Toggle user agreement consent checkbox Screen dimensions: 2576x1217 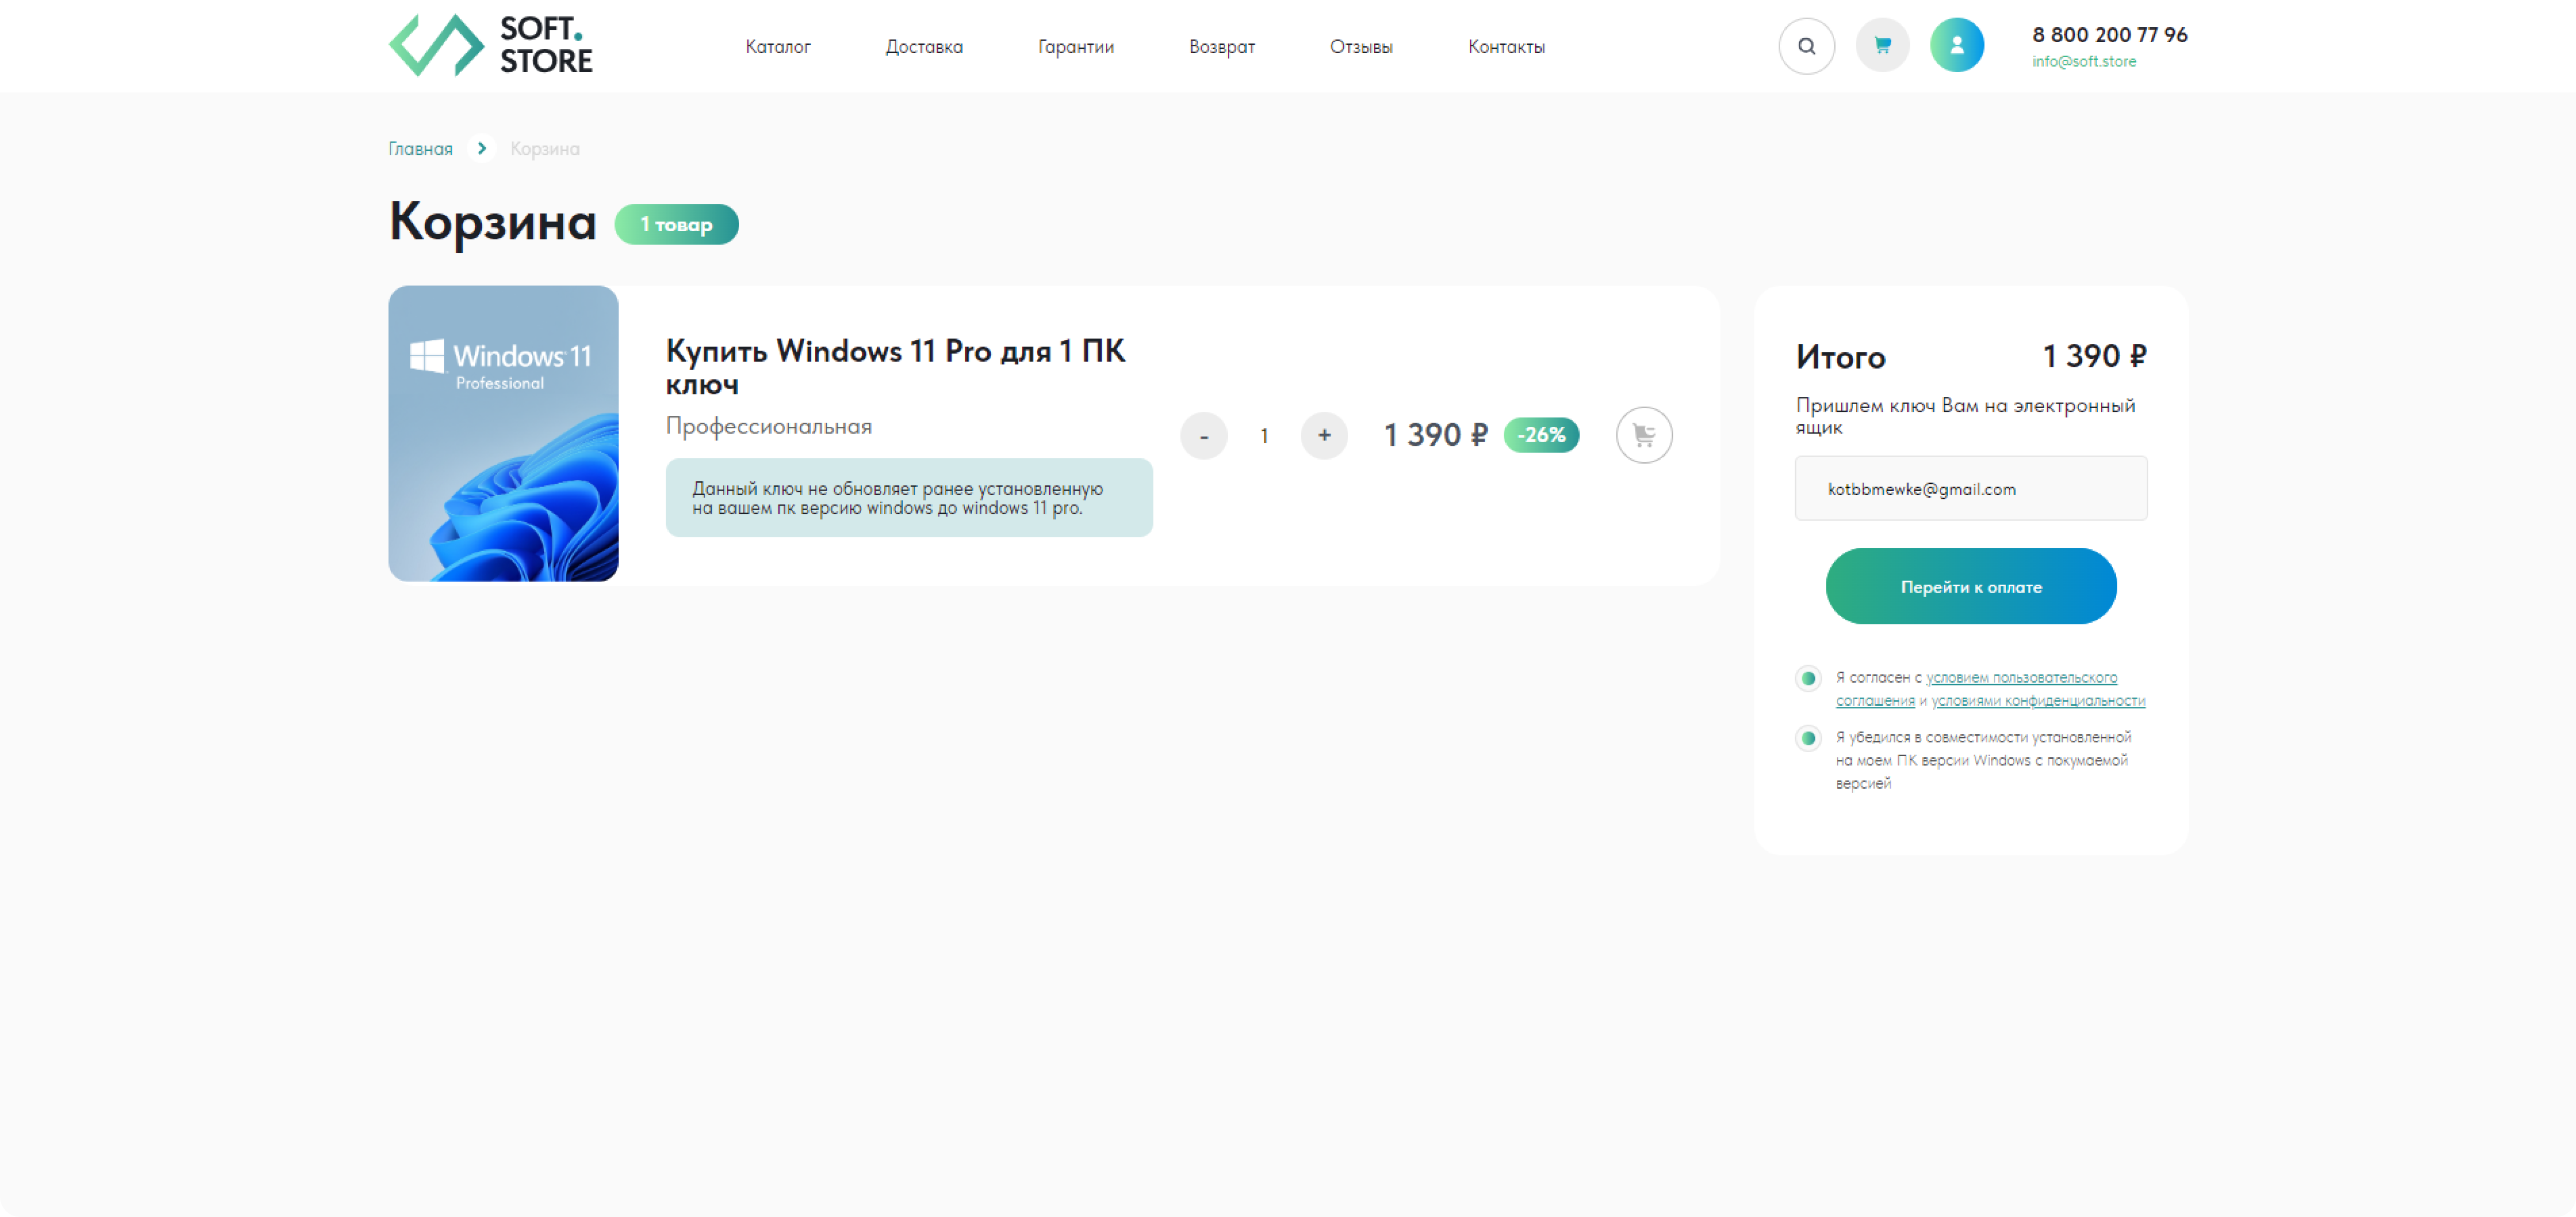click(1808, 679)
